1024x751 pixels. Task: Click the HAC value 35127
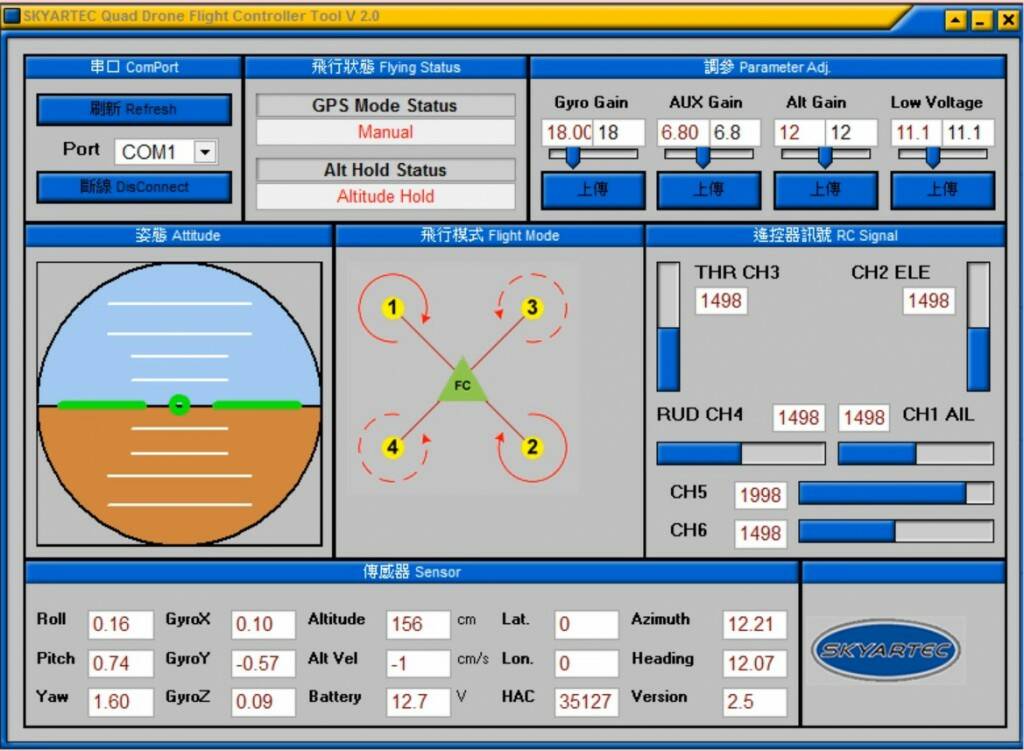pos(586,702)
